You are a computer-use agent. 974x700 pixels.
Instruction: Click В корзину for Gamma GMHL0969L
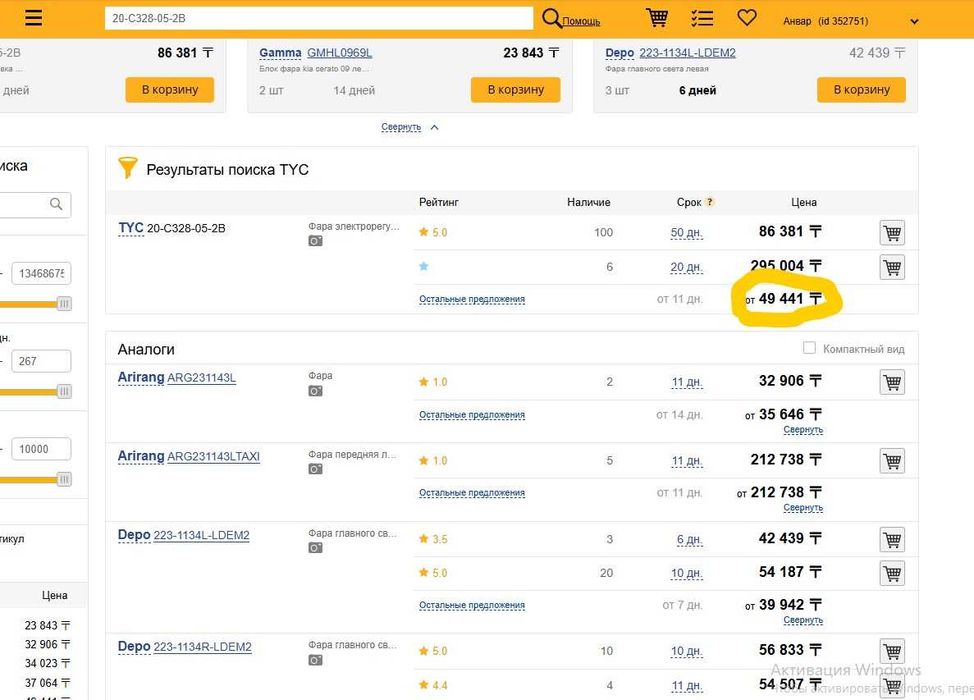(x=515, y=90)
